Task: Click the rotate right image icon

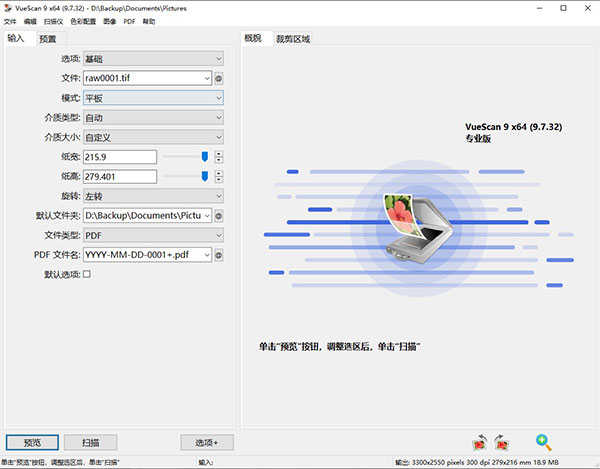Action: (x=501, y=443)
